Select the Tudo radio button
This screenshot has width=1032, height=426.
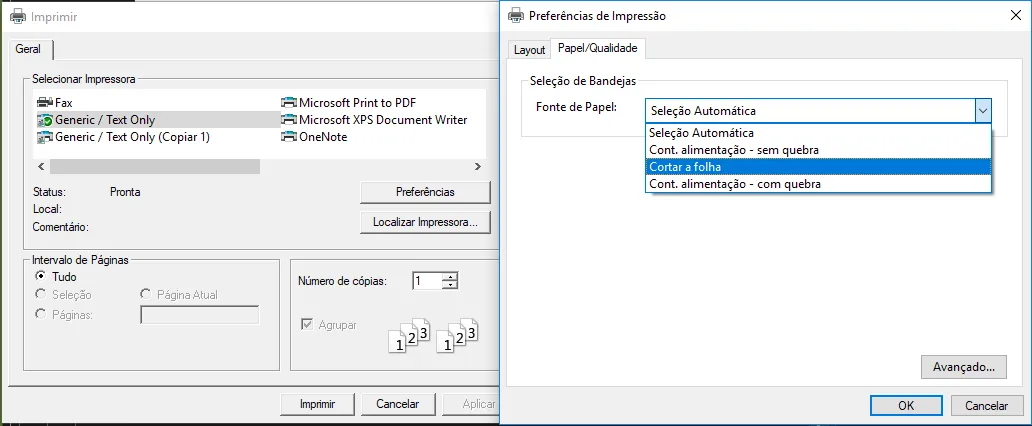40,277
